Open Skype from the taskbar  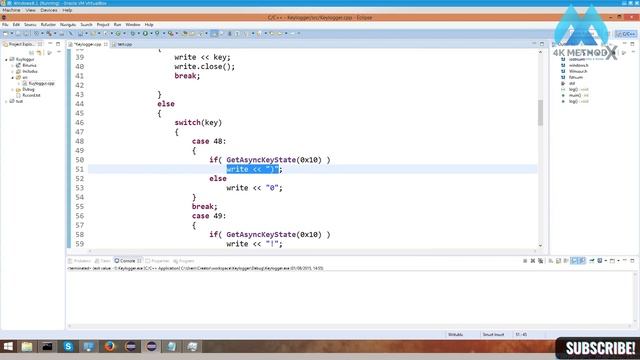68,347
